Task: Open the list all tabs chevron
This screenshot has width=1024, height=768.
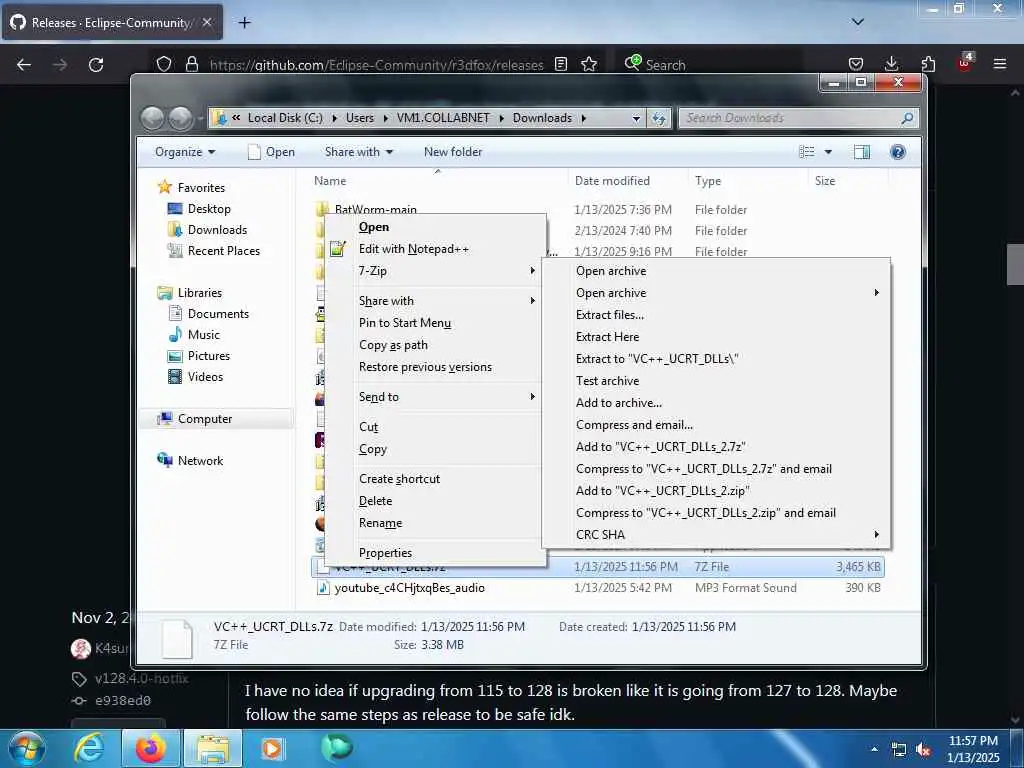Action: pos(858,22)
